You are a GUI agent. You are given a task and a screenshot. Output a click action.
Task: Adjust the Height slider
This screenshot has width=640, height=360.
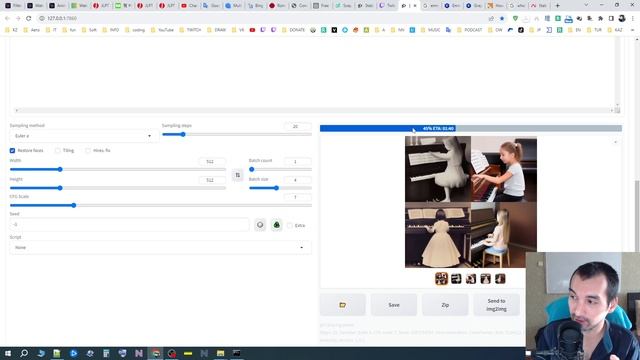(118, 188)
